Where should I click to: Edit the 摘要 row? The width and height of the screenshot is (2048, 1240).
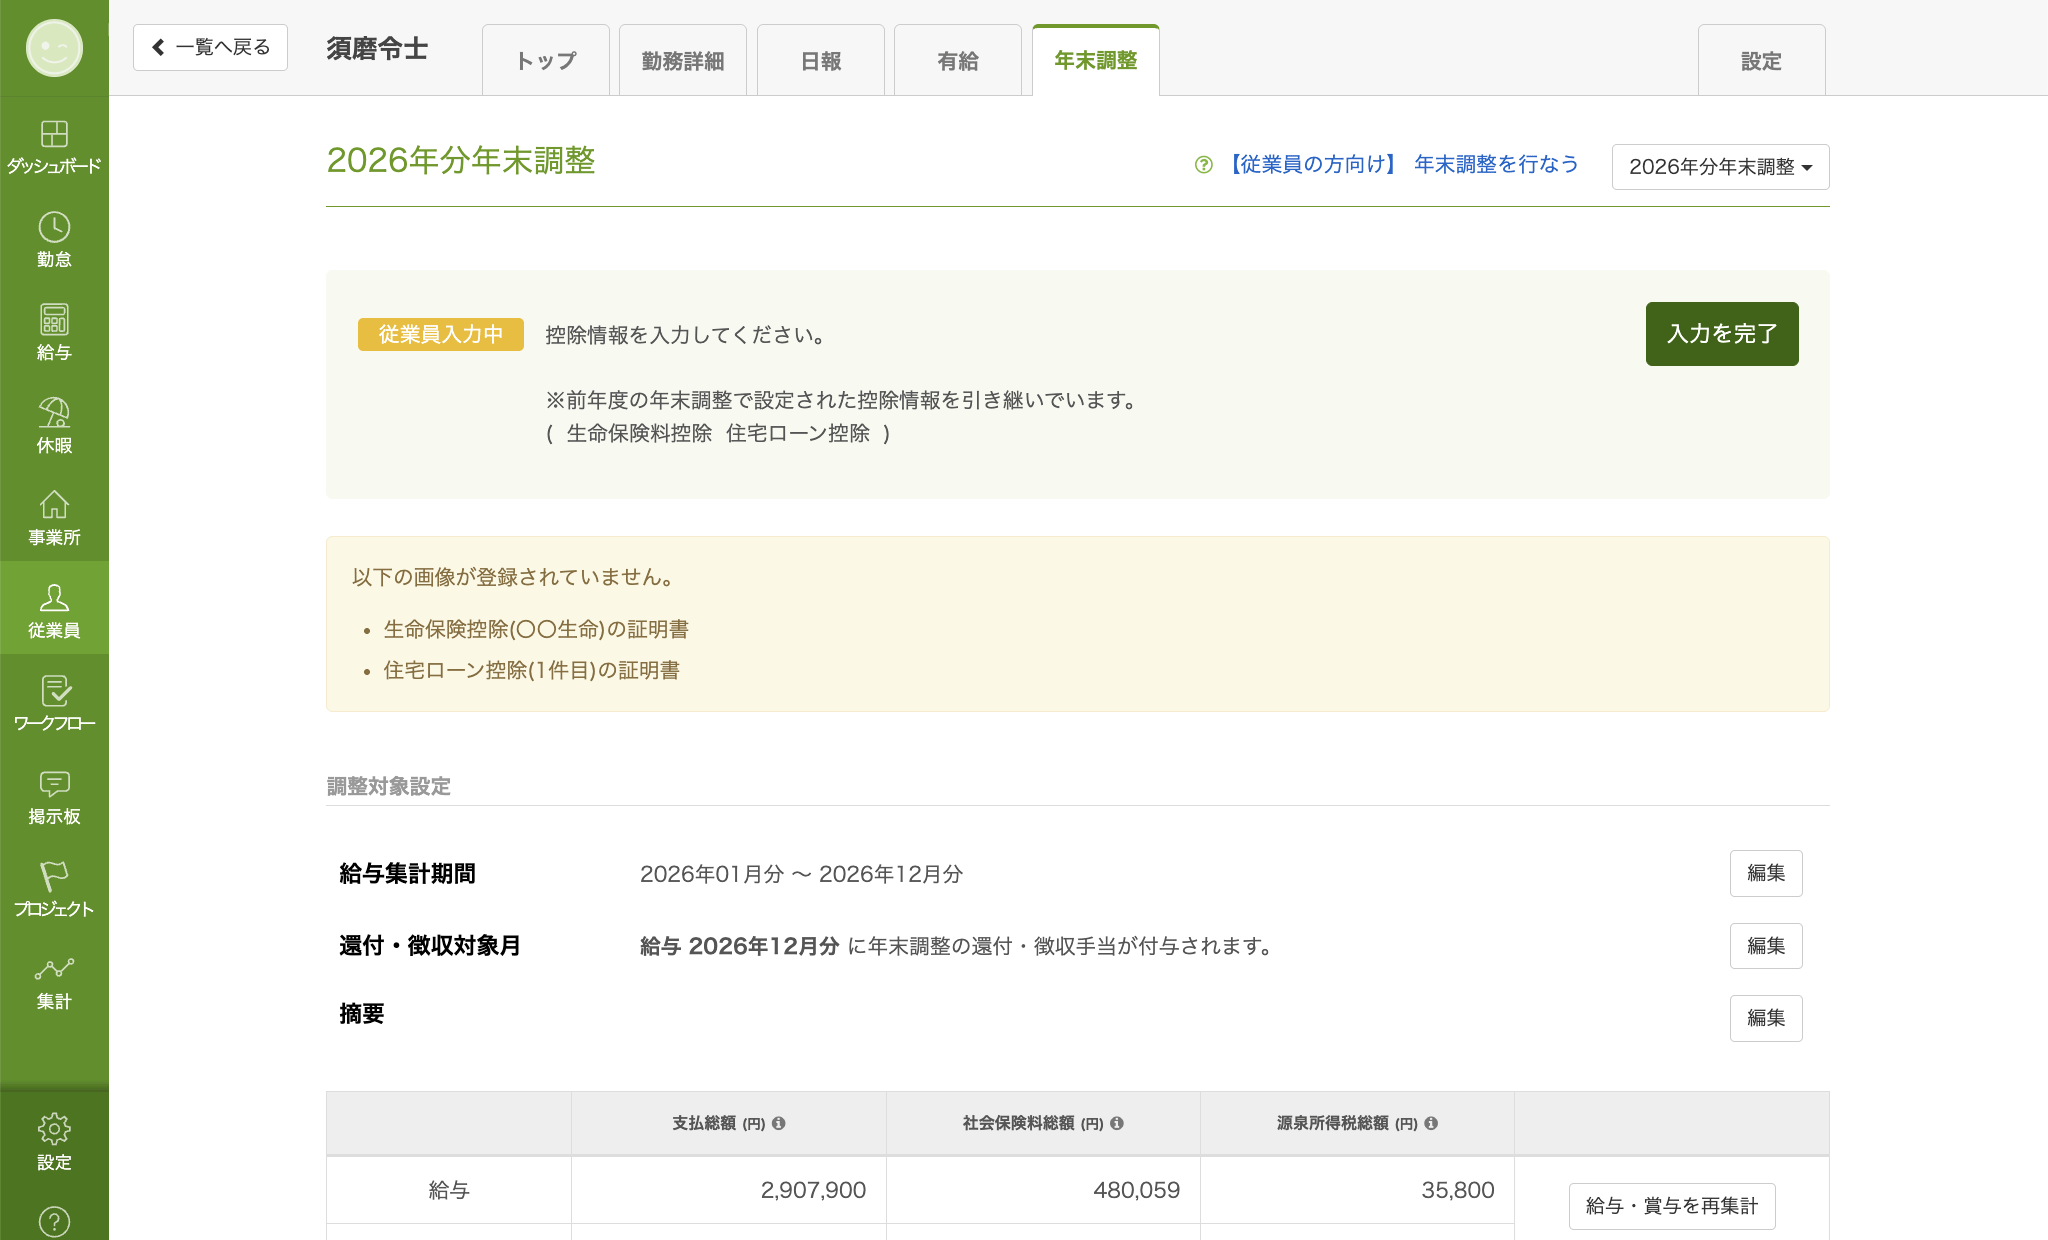click(x=1766, y=1018)
